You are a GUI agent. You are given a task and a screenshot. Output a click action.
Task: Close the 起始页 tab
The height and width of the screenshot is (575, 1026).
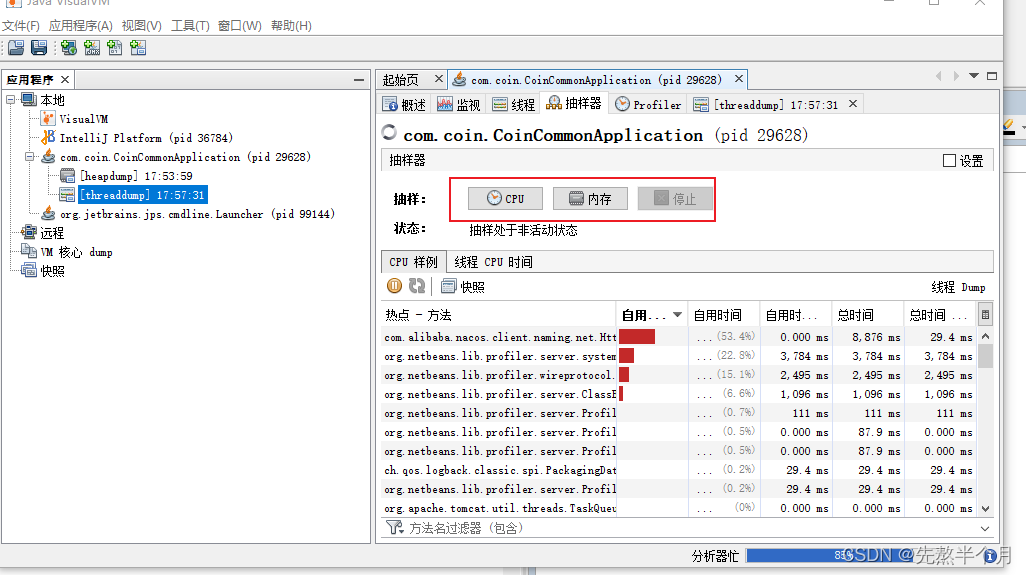438,78
